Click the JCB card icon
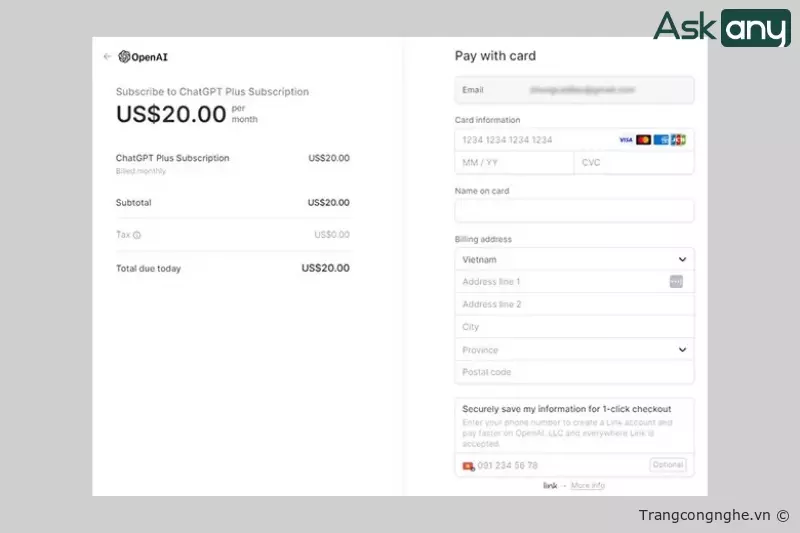 click(678, 140)
